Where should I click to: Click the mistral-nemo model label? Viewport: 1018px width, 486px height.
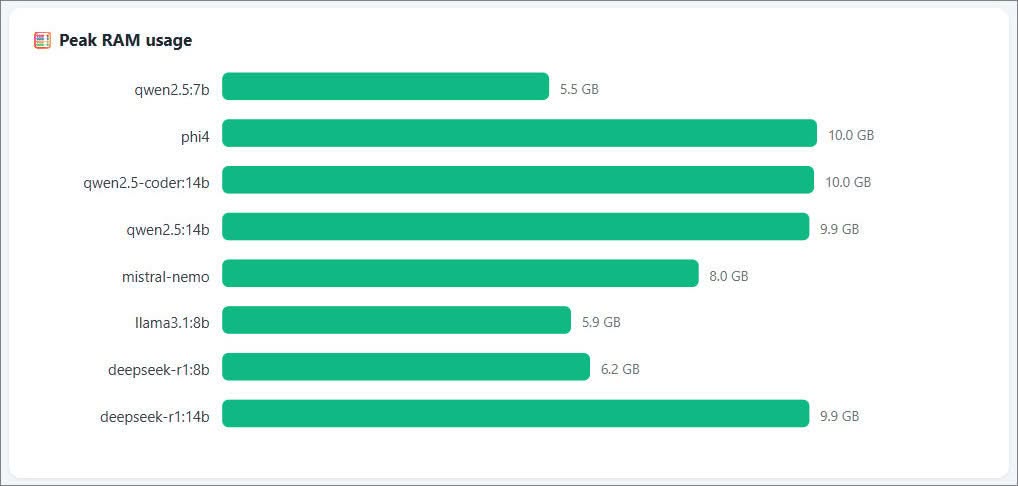[166, 277]
